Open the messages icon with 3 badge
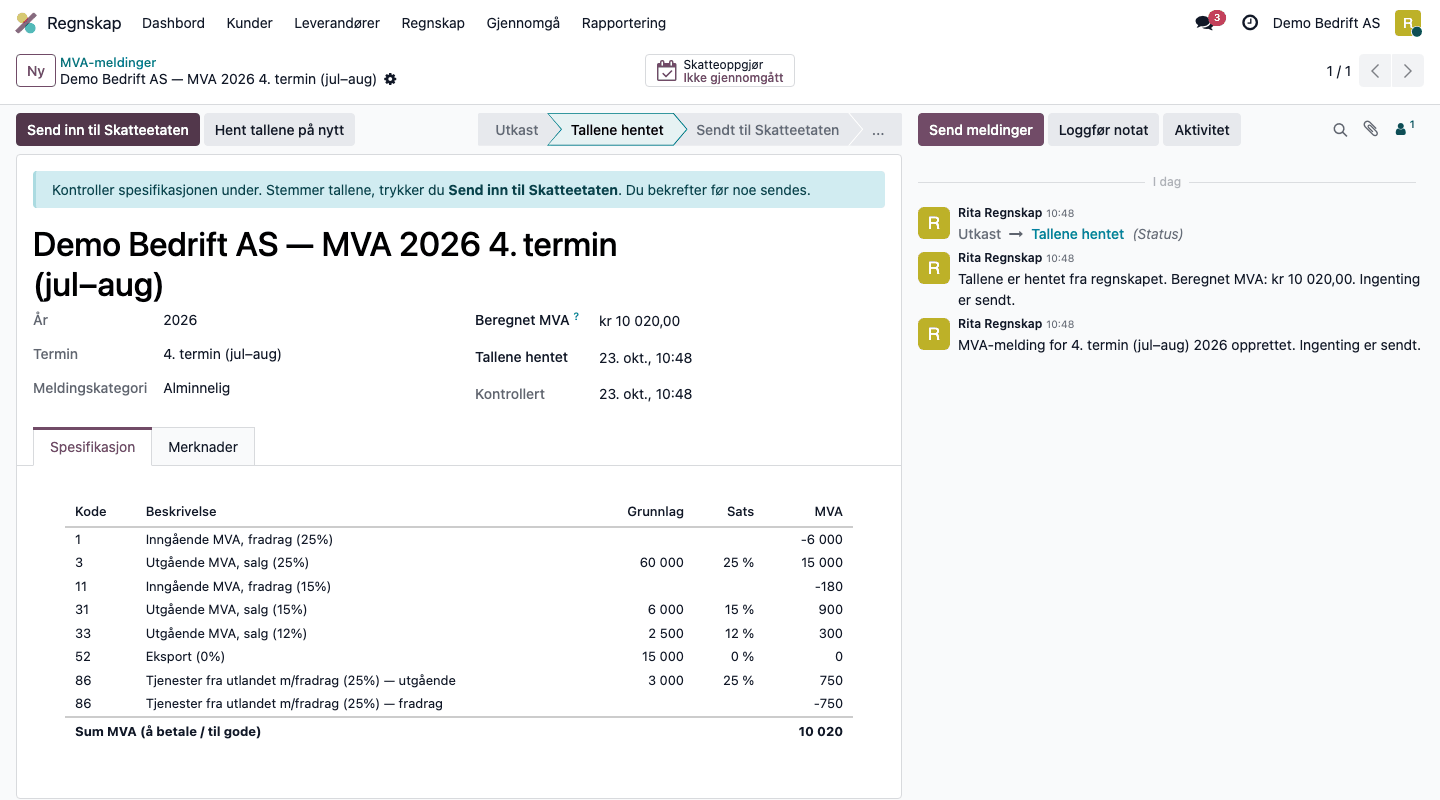Viewport: 1440px width, 800px height. 1208,23
